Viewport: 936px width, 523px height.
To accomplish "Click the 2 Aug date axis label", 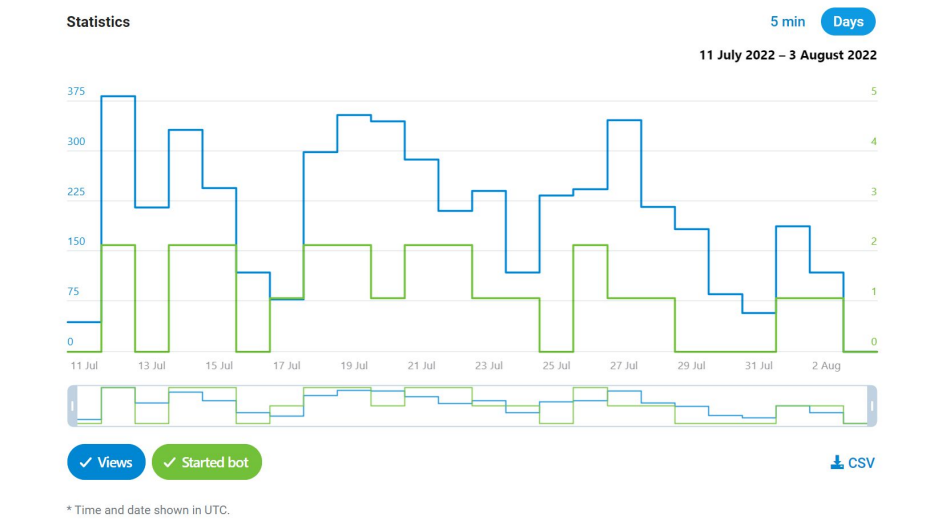I will [826, 366].
